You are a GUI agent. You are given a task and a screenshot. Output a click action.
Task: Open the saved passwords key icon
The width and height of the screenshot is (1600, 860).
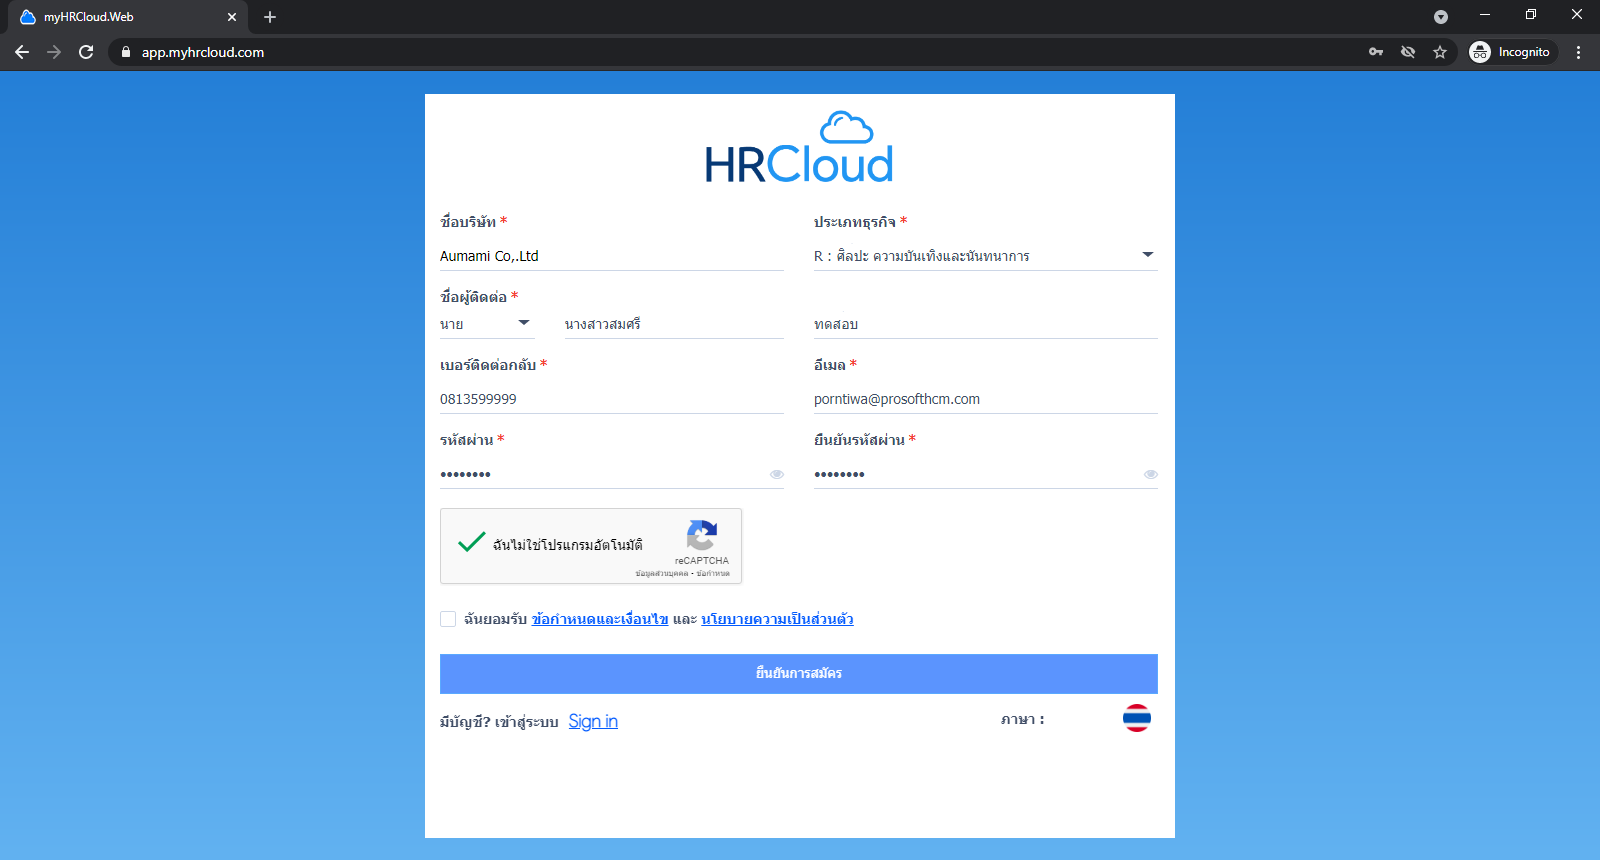click(1376, 52)
